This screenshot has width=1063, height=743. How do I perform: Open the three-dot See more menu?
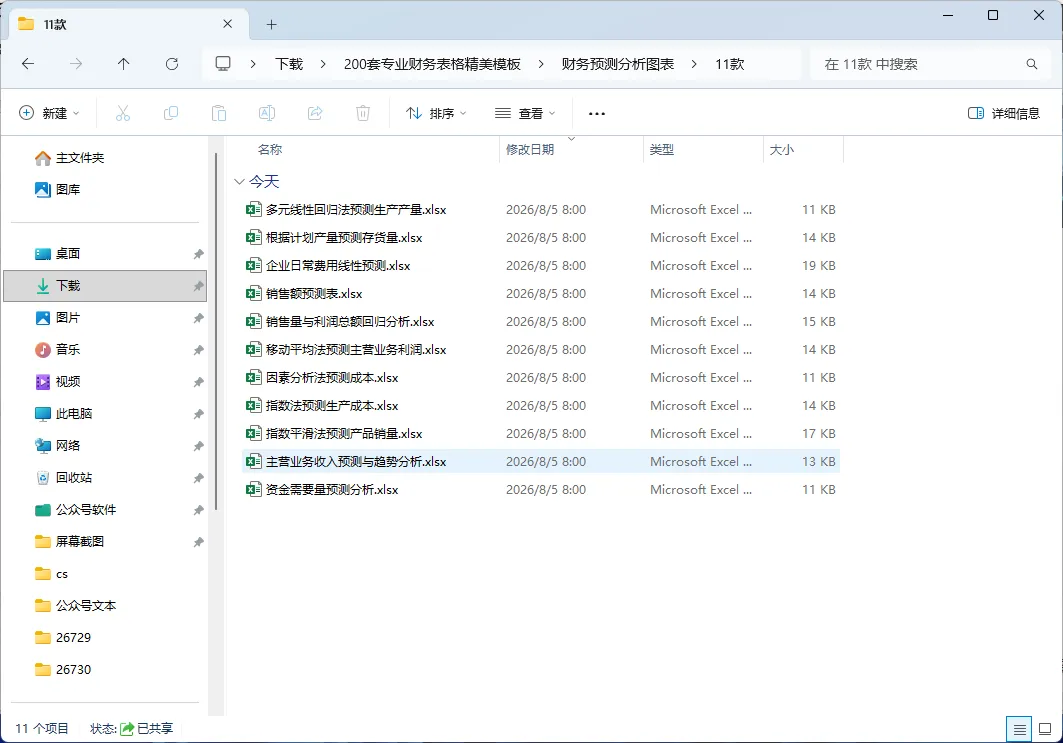pos(597,114)
